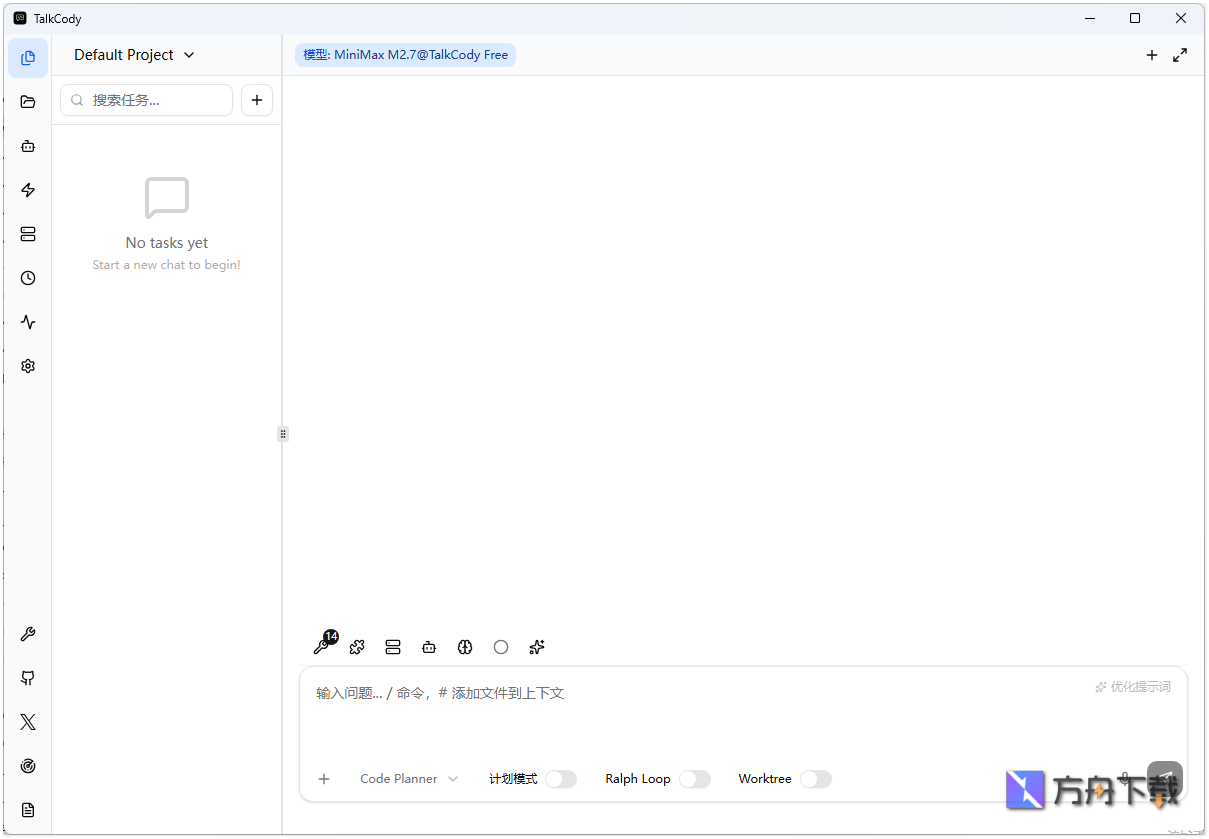1209x839 pixels.
Task: Open the server icon in left sidebar
Action: pos(28,234)
